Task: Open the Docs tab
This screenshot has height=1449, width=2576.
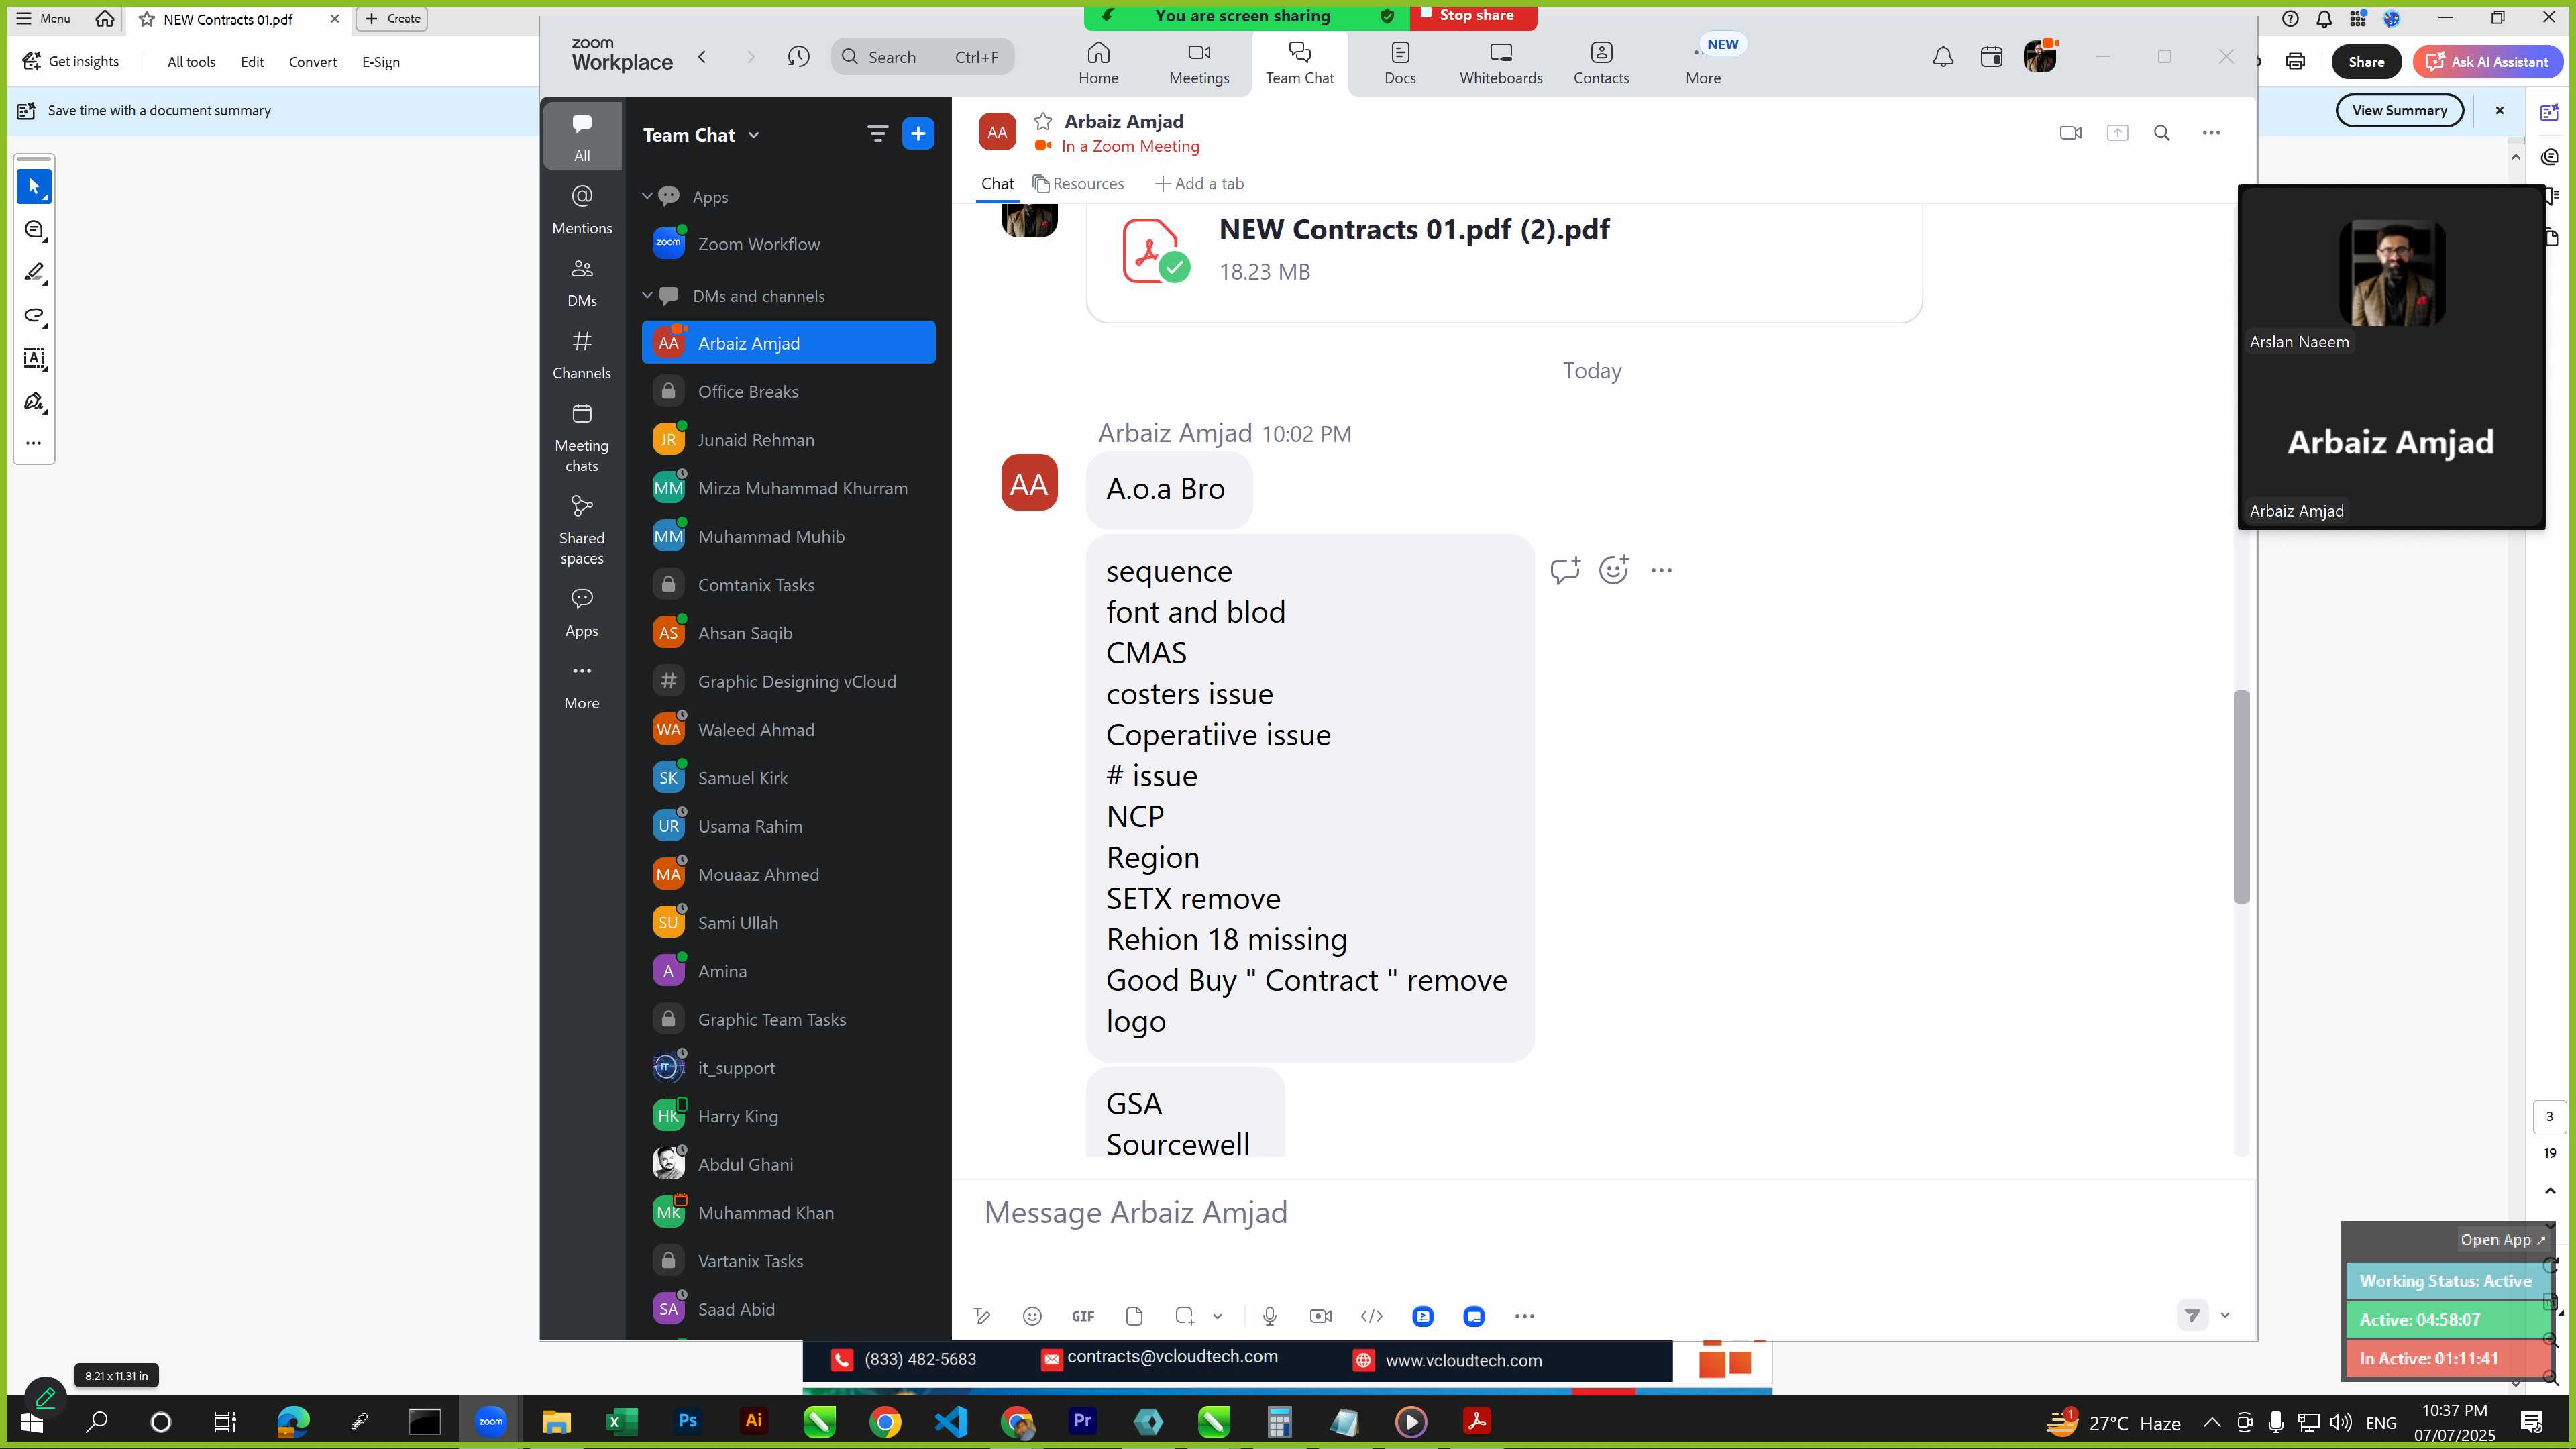Action: pos(1400,63)
